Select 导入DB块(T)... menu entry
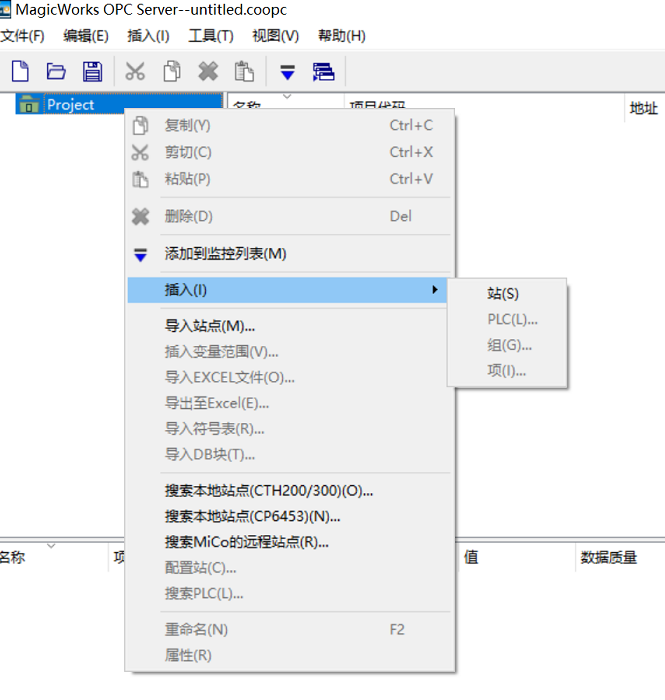The height and width of the screenshot is (700, 665). pos(289,455)
